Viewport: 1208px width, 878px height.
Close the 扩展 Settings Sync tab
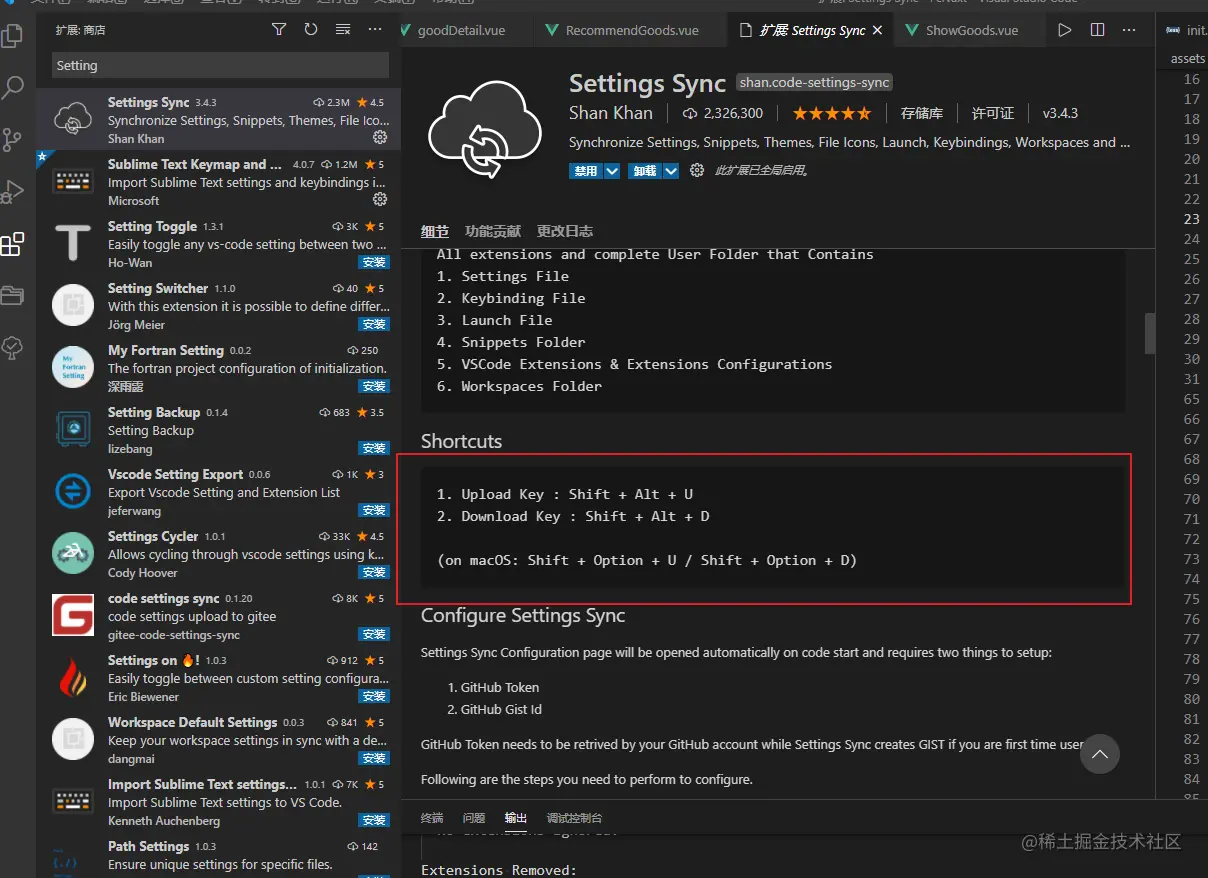point(878,30)
